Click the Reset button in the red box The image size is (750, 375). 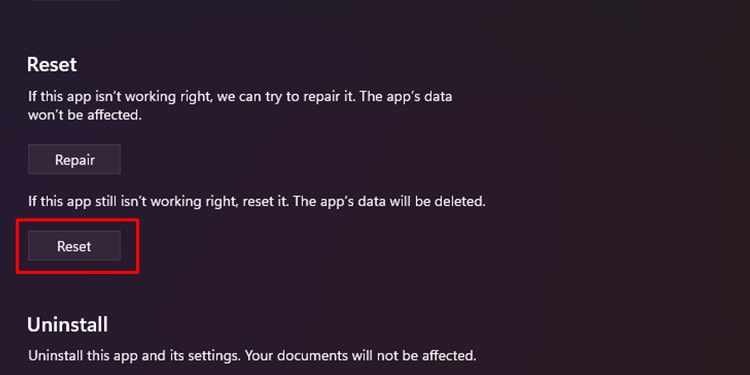click(x=74, y=246)
